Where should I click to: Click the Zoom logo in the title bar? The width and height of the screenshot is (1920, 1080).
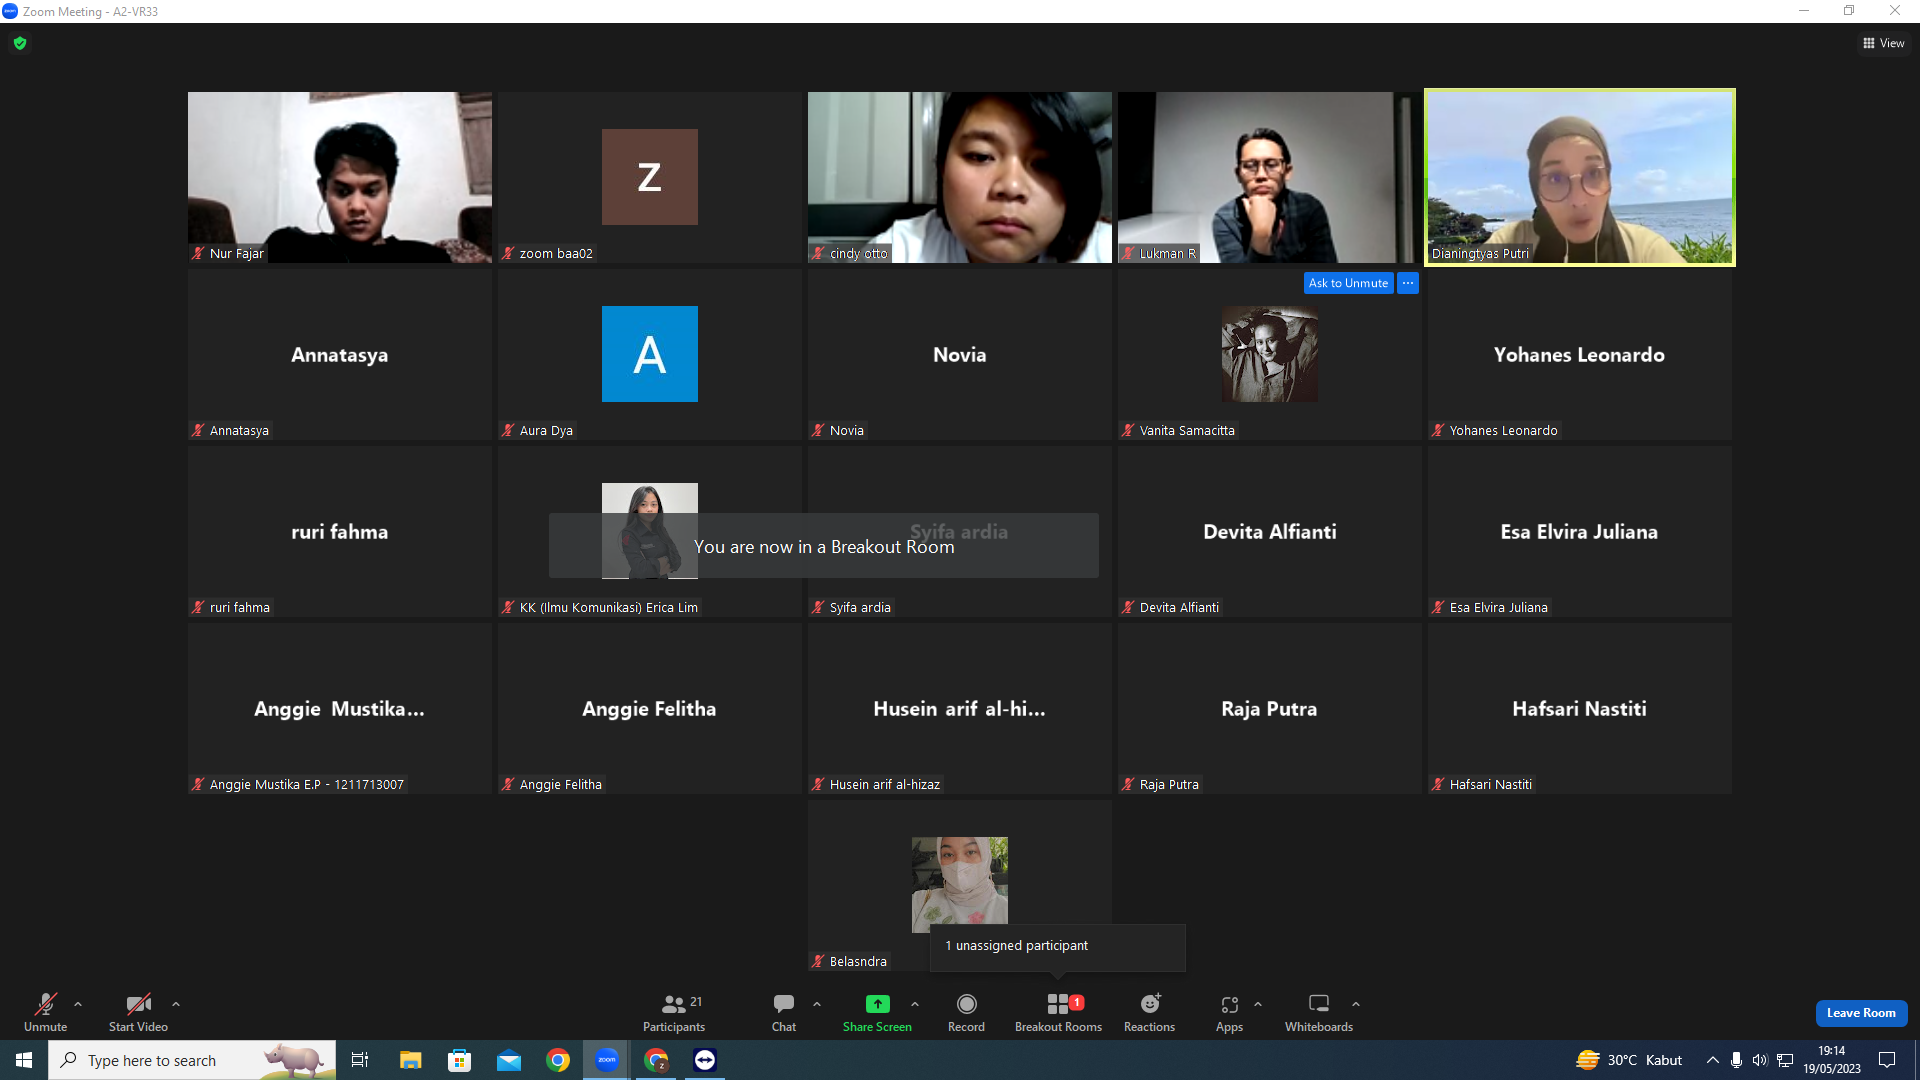pos(10,11)
